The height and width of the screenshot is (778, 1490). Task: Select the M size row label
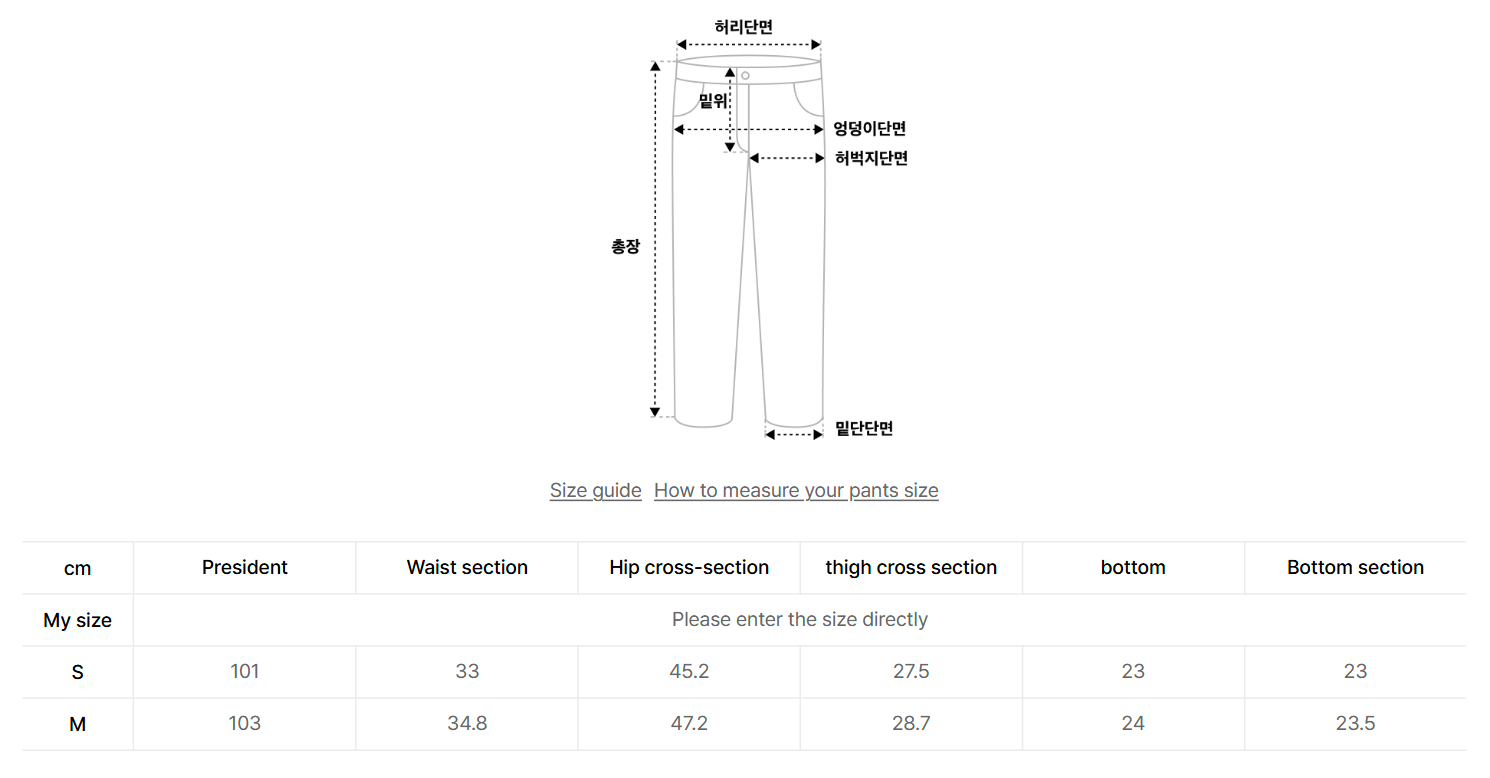[x=77, y=724]
